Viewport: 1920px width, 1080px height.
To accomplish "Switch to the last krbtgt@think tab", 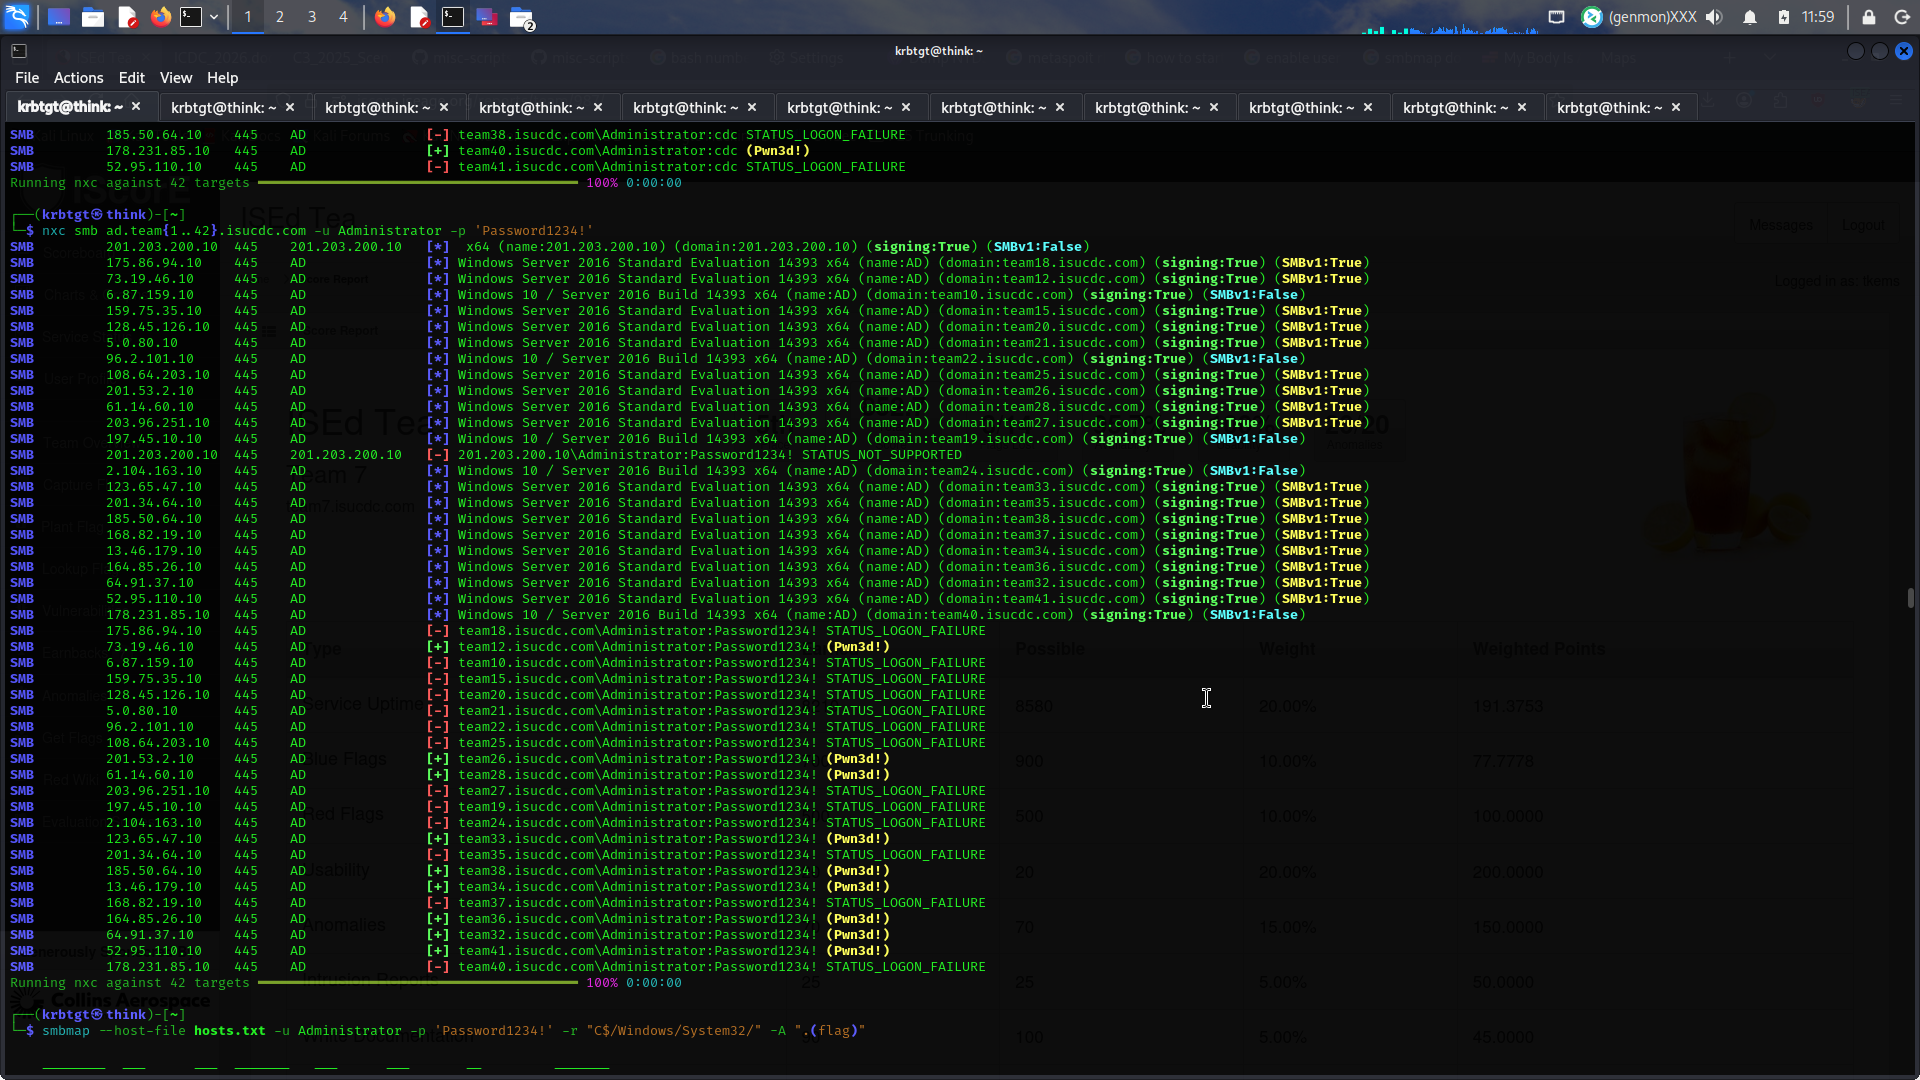I will [1609, 107].
